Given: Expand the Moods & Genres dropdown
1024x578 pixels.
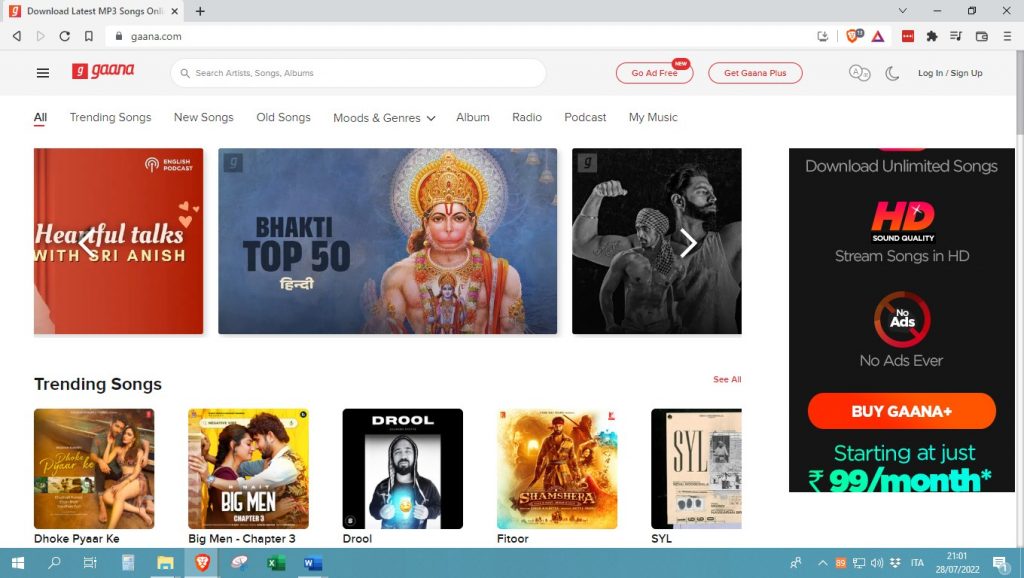Looking at the screenshot, I should pyautogui.click(x=384, y=117).
